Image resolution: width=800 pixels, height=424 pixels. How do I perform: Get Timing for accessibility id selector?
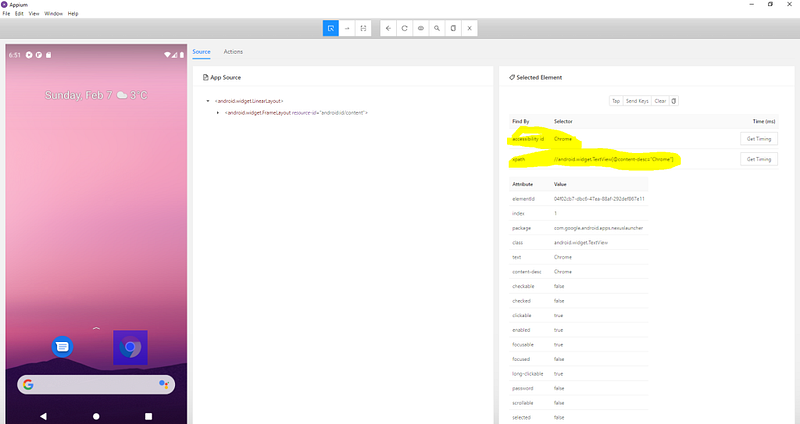[x=759, y=139]
